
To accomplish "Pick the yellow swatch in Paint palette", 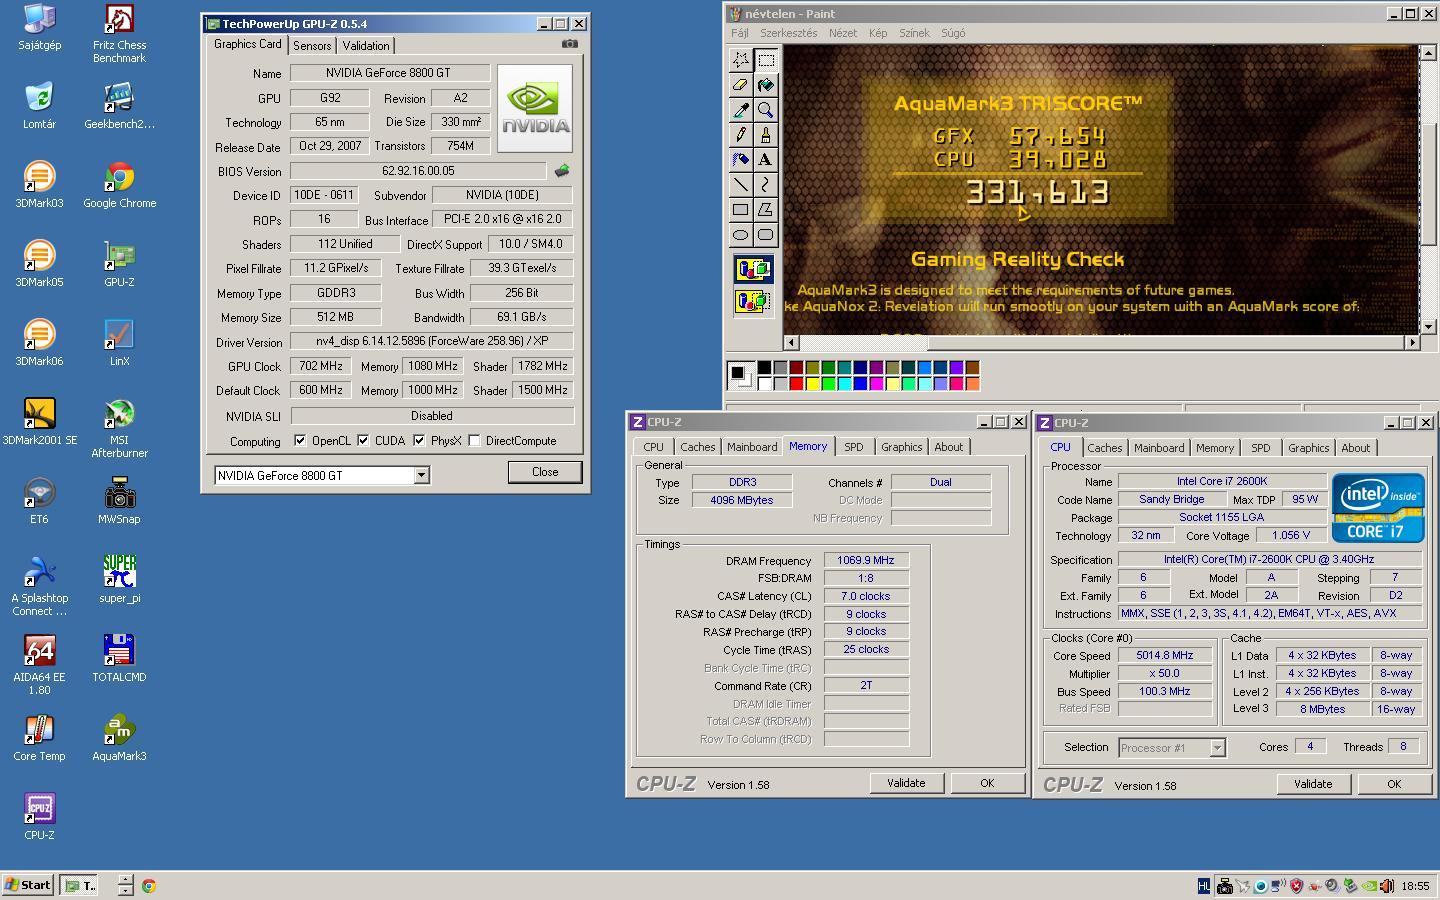I will (812, 383).
